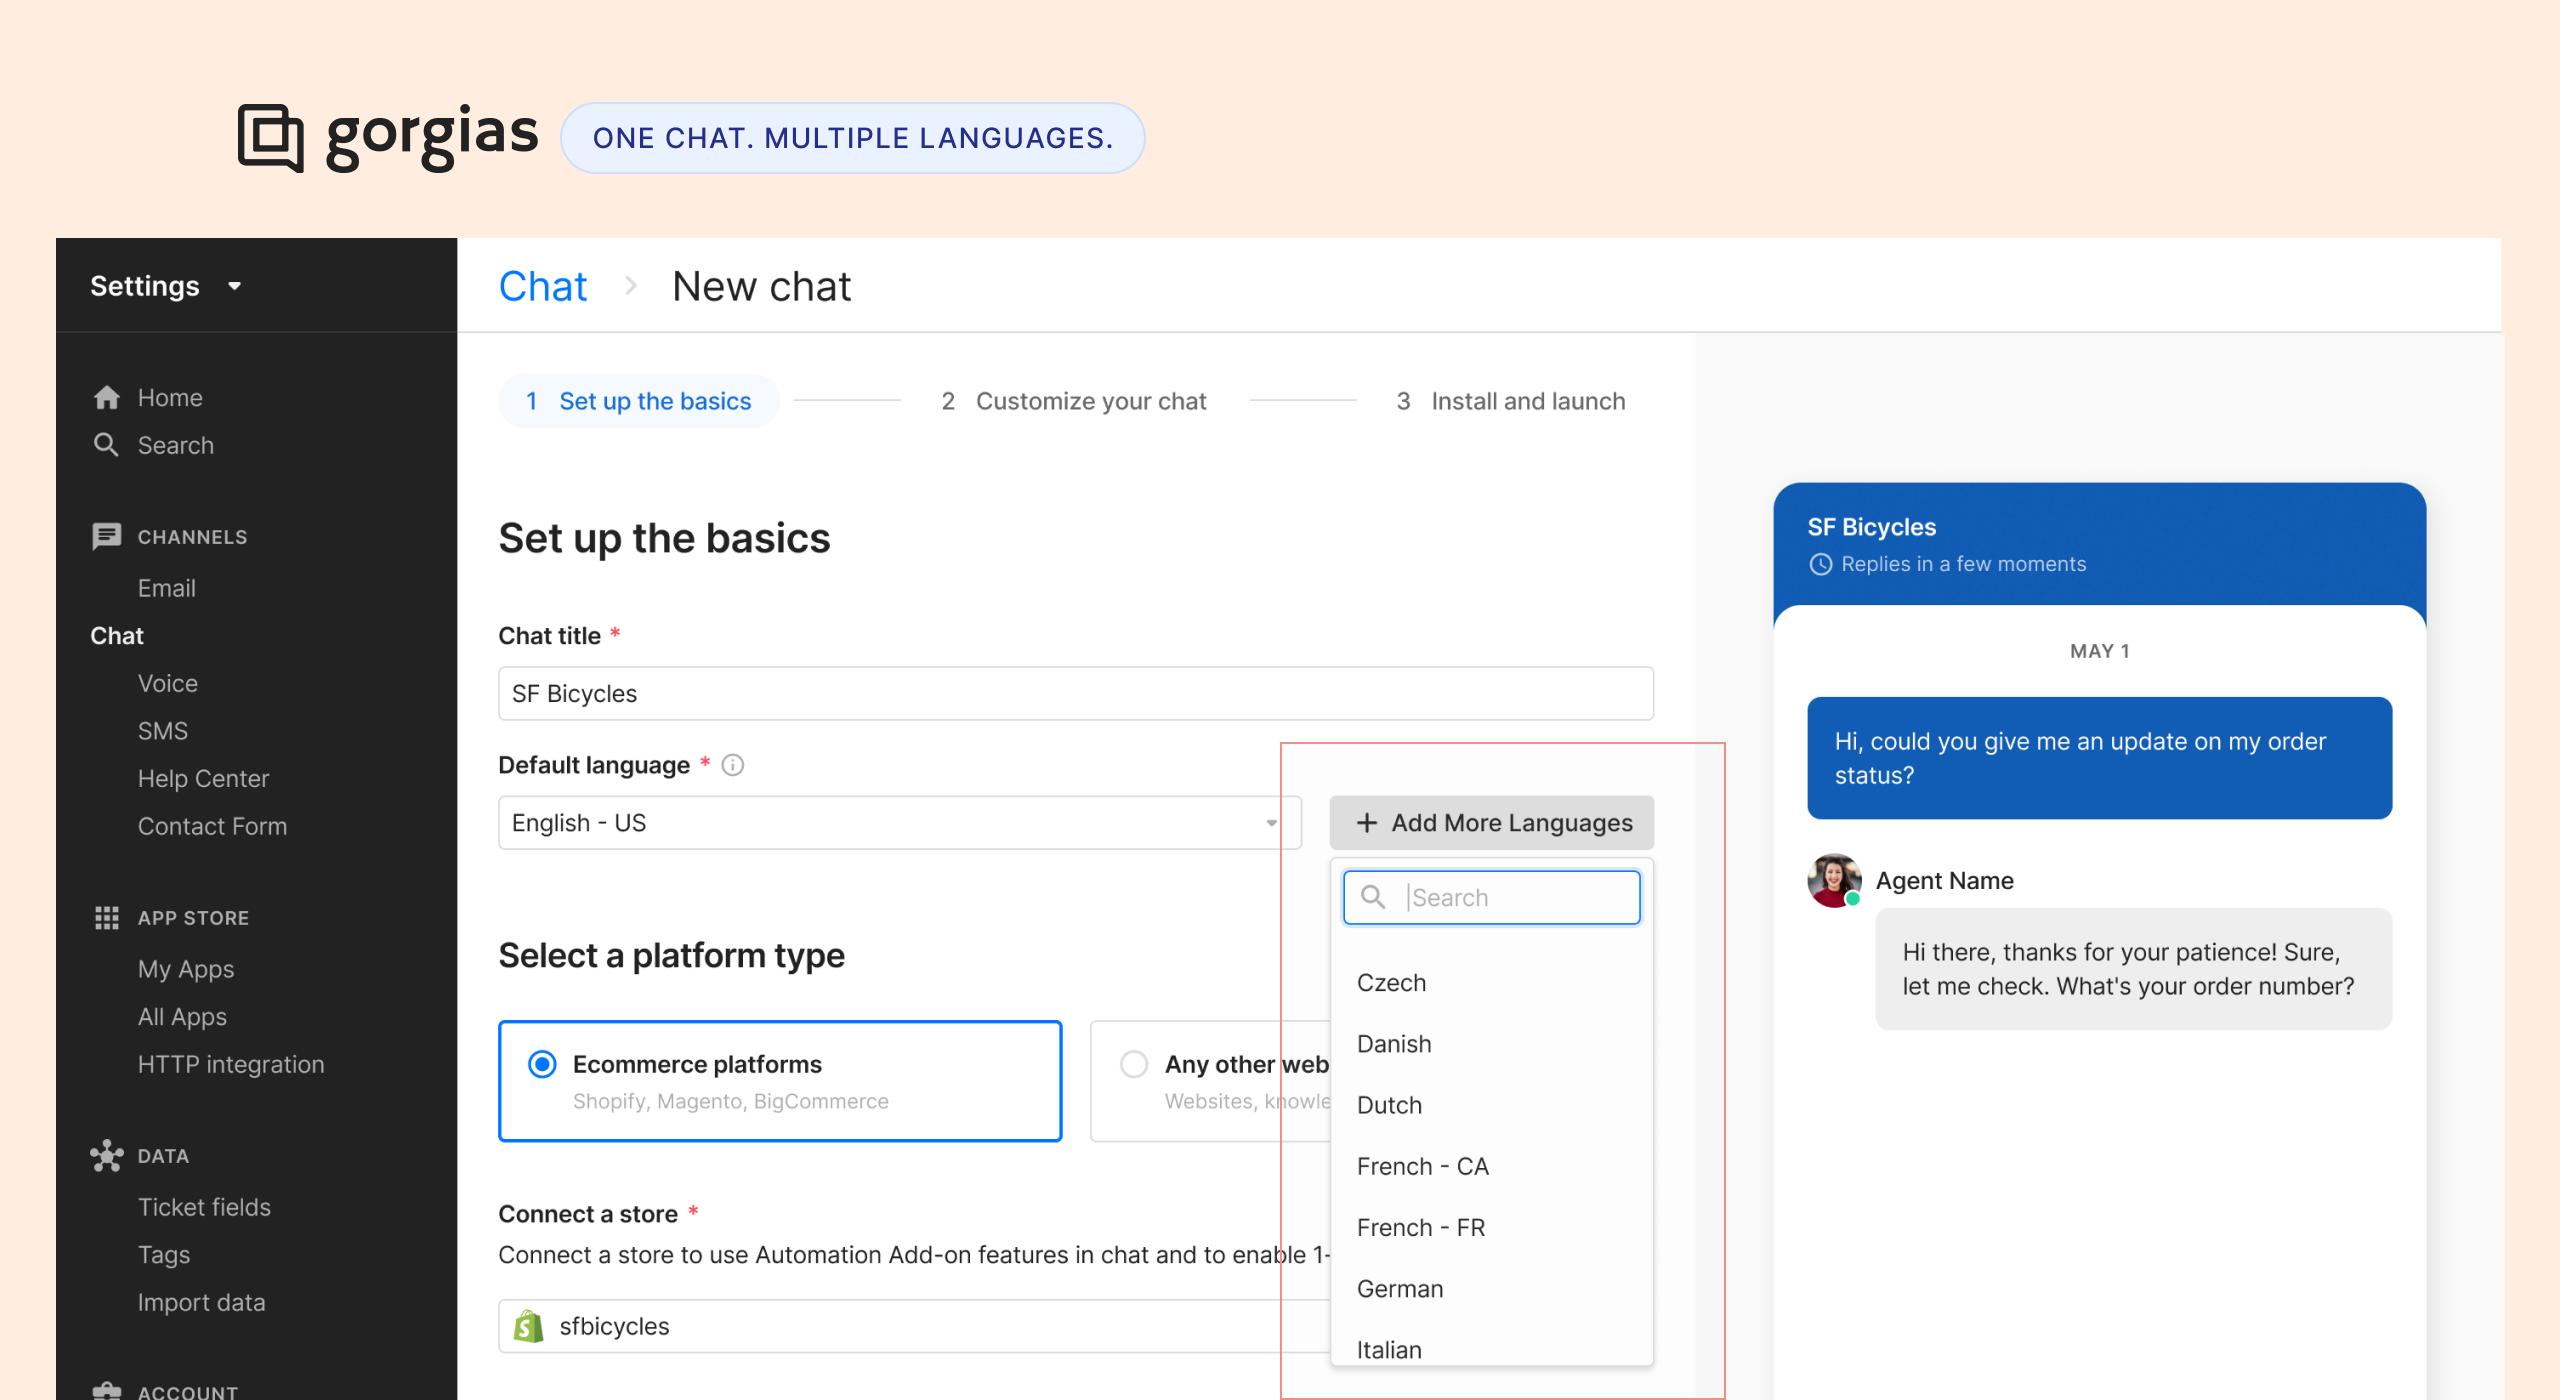Click the App Store grid icon
The height and width of the screenshot is (1400, 2560).
coord(106,918)
